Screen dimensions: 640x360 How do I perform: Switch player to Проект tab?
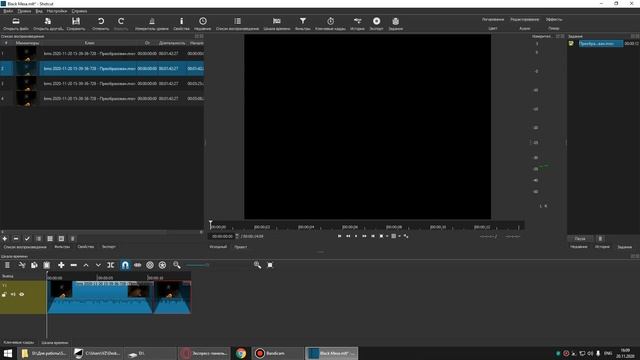[241, 247]
